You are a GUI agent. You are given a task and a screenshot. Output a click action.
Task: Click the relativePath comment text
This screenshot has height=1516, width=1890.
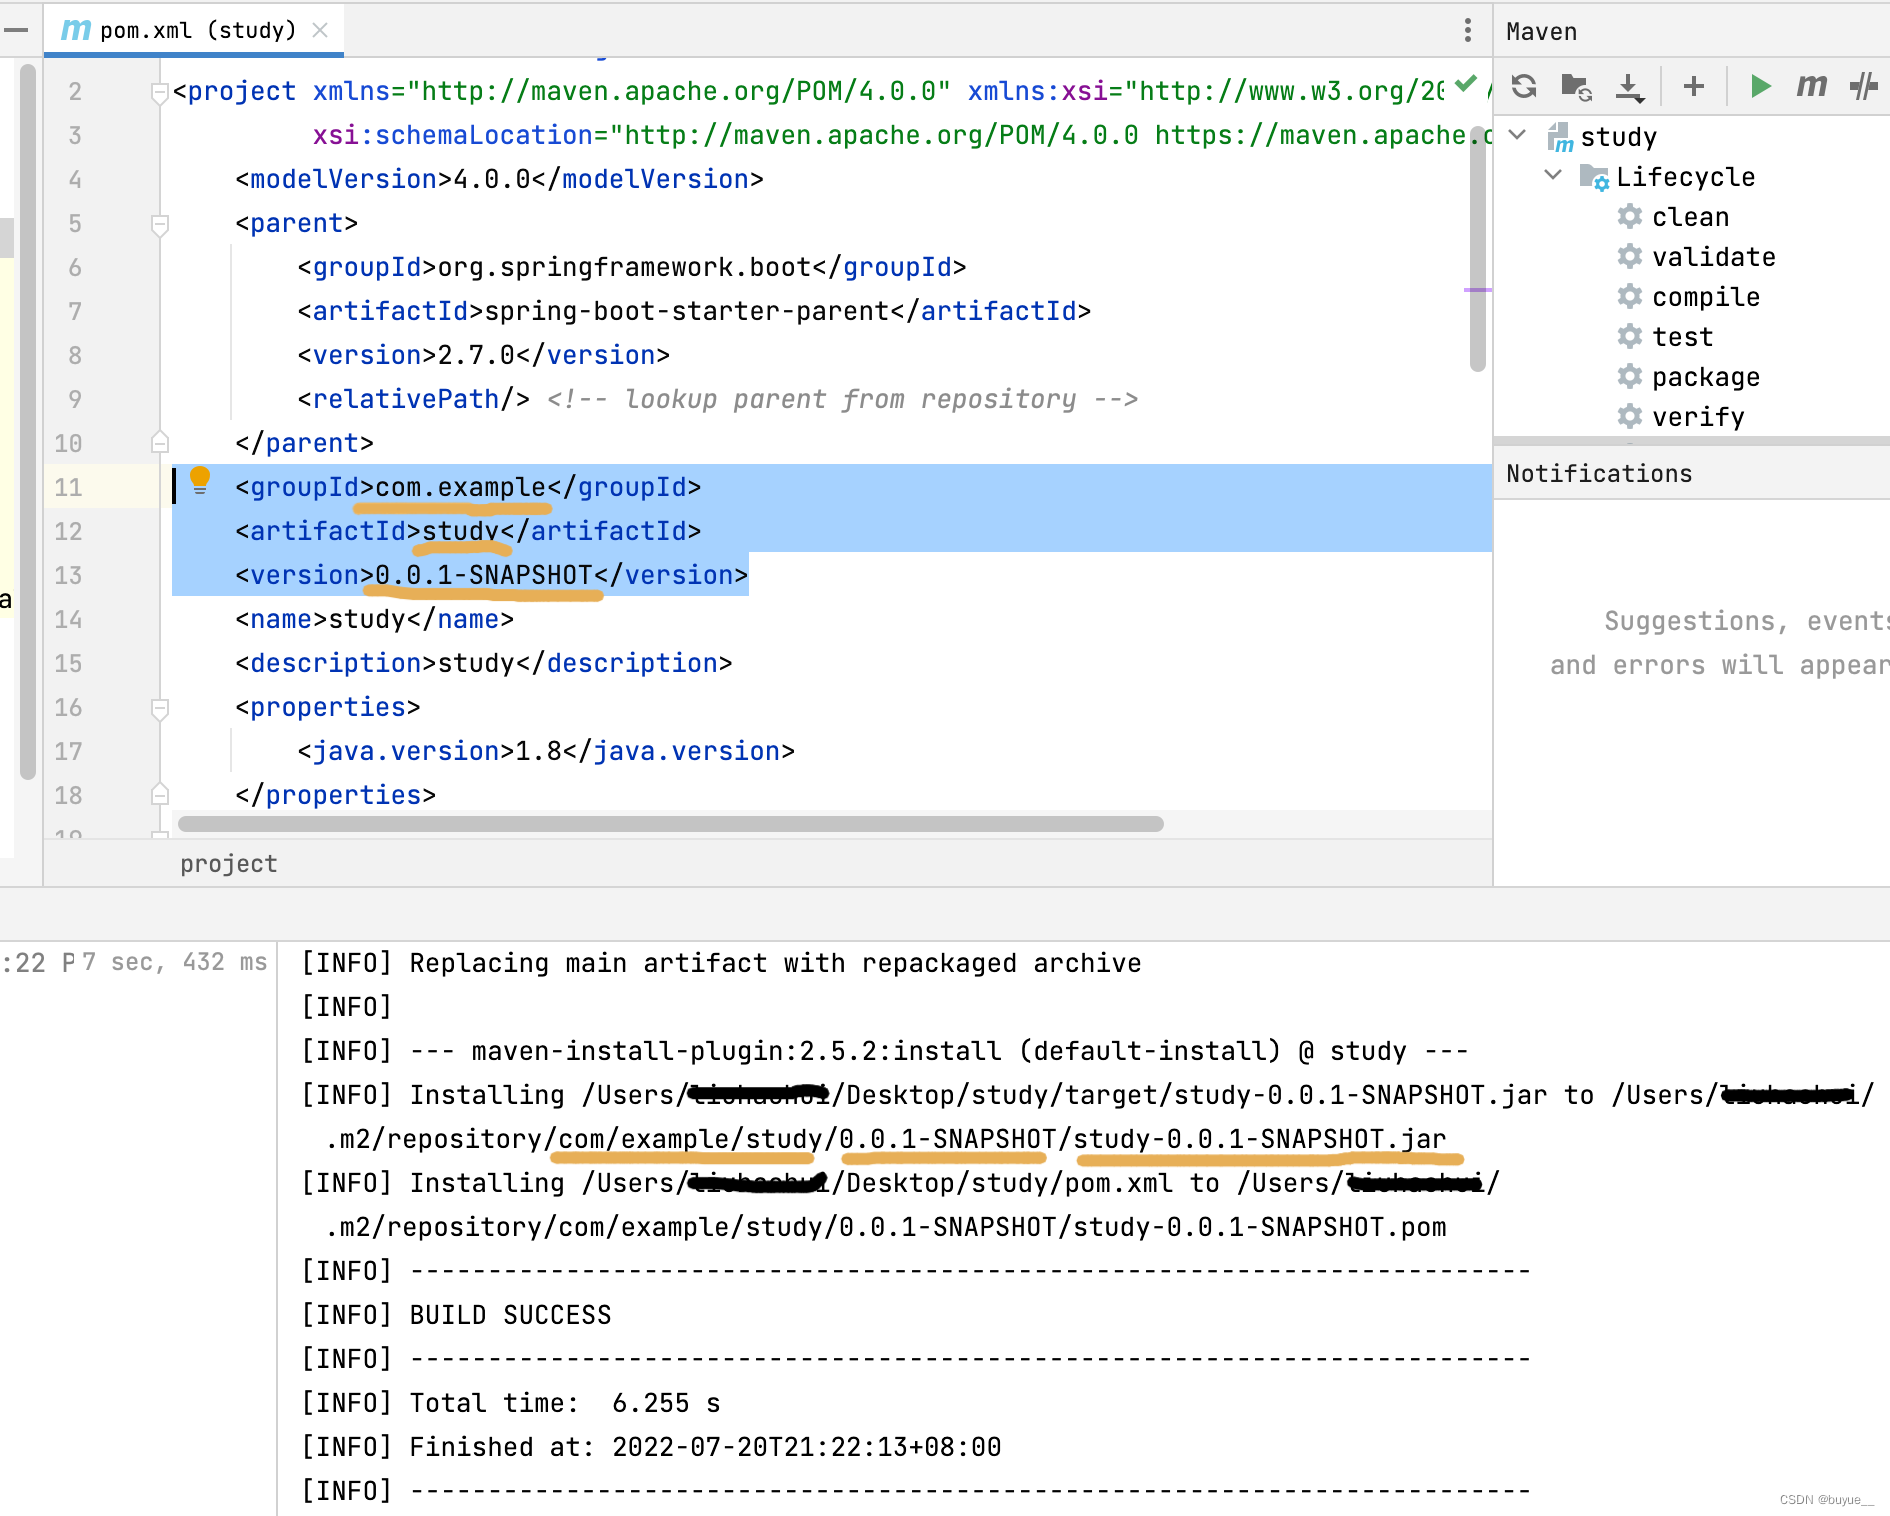842,399
